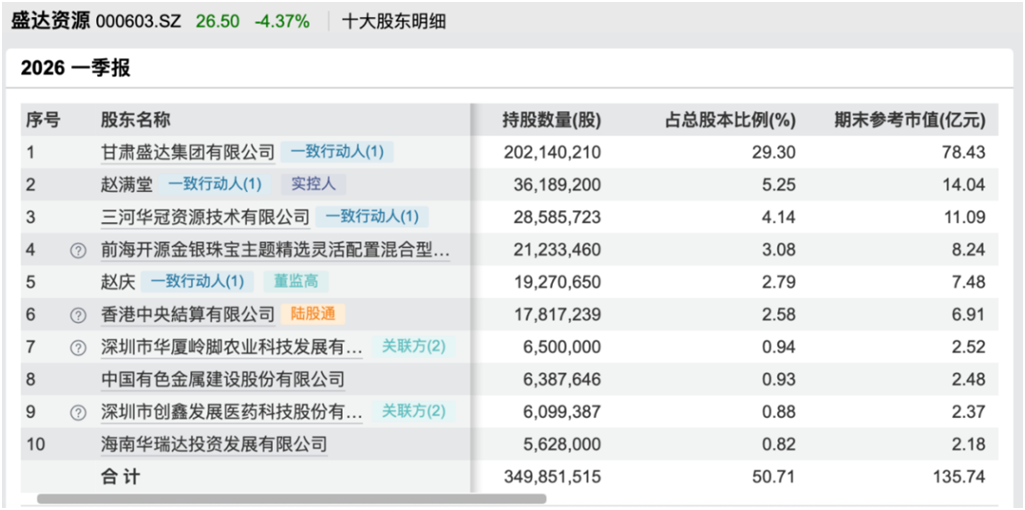This screenshot has height=510, width=1025.
Task: Select the cell 202,140,210
Action: pos(552,152)
